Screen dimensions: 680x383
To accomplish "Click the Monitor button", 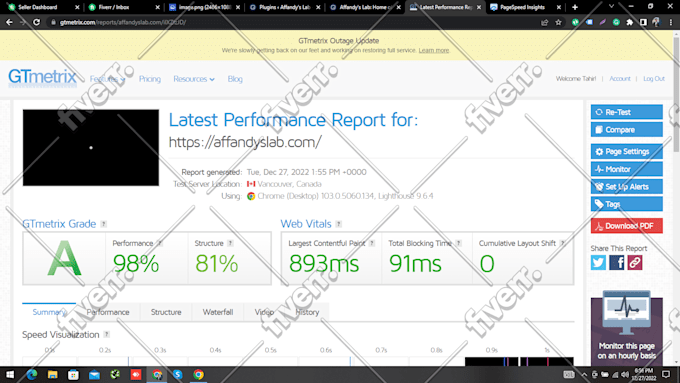I will 626,169.
